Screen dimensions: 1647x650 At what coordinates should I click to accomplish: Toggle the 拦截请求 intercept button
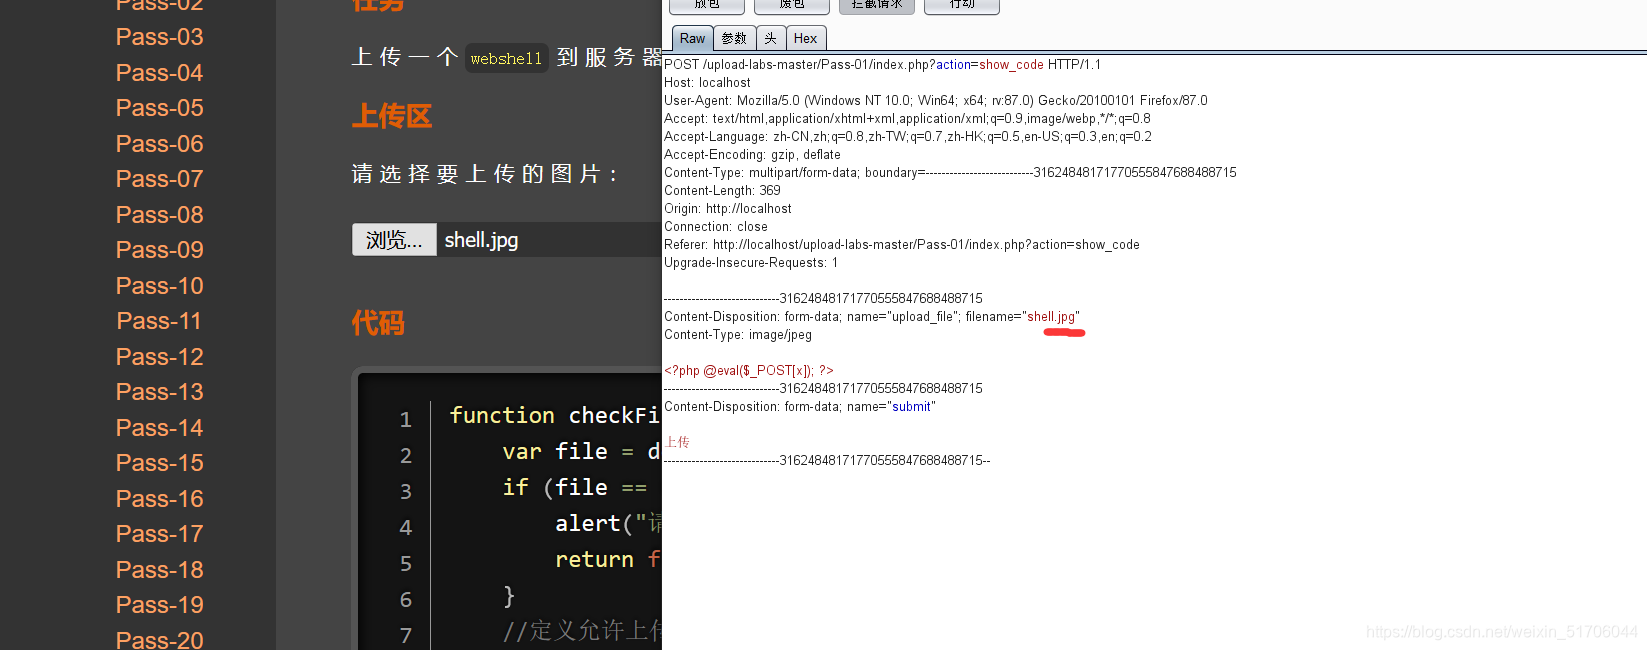(x=877, y=6)
